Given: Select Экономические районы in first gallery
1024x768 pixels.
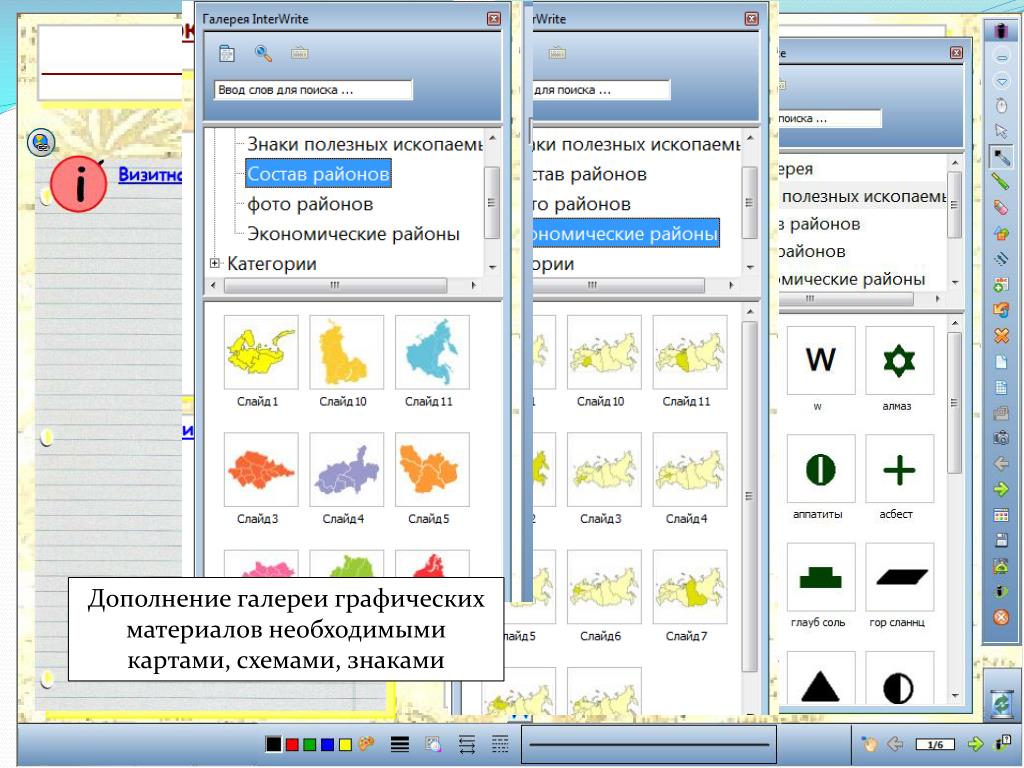Looking at the screenshot, I should [353, 234].
